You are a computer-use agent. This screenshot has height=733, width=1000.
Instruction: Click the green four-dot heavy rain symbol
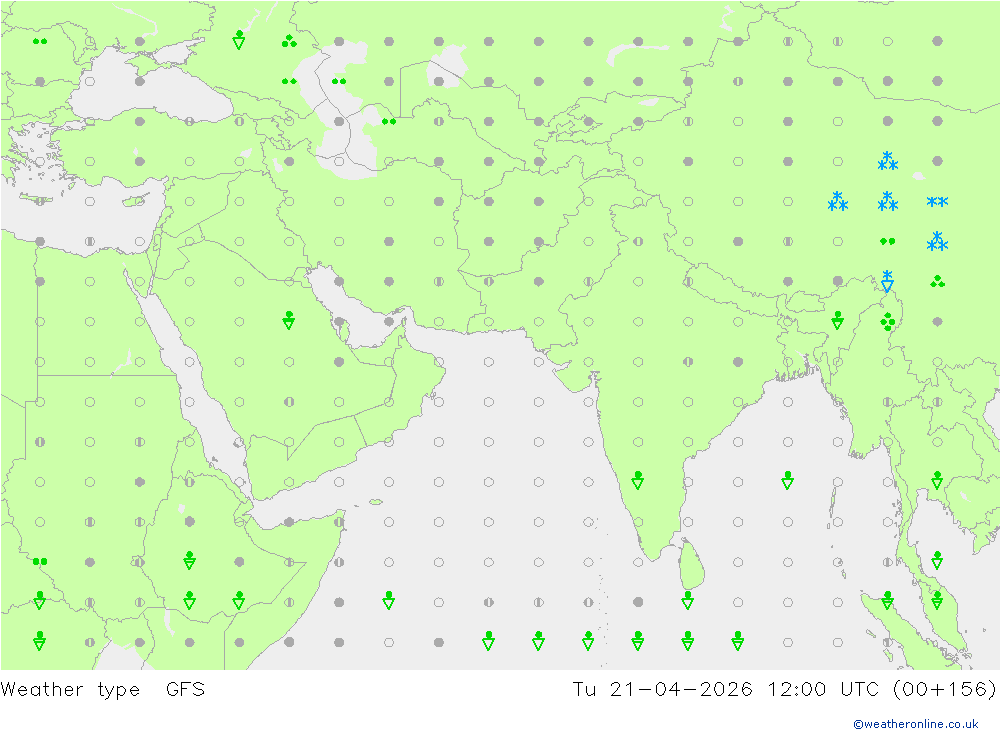[x=887, y=322]
